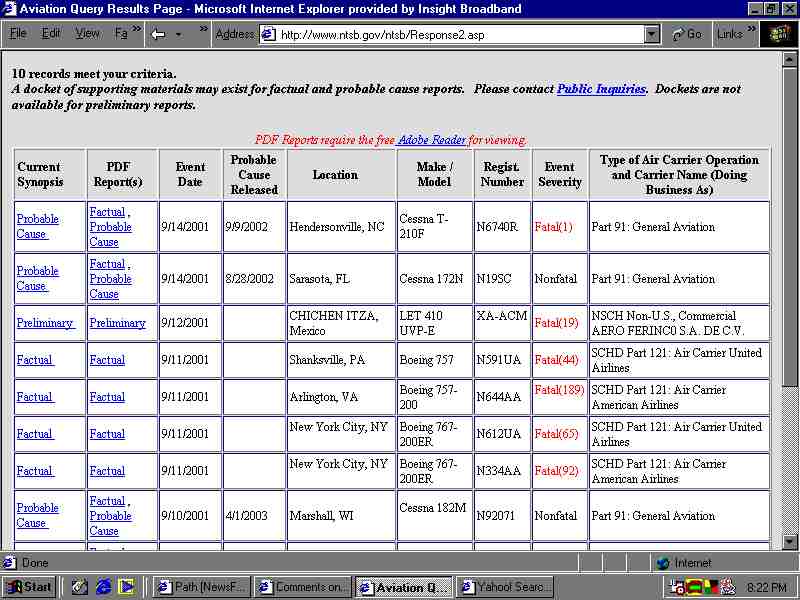Viewport: 800px width, 600px height.
Task: Click the Windows logo throbber icon
Action: 780,34
